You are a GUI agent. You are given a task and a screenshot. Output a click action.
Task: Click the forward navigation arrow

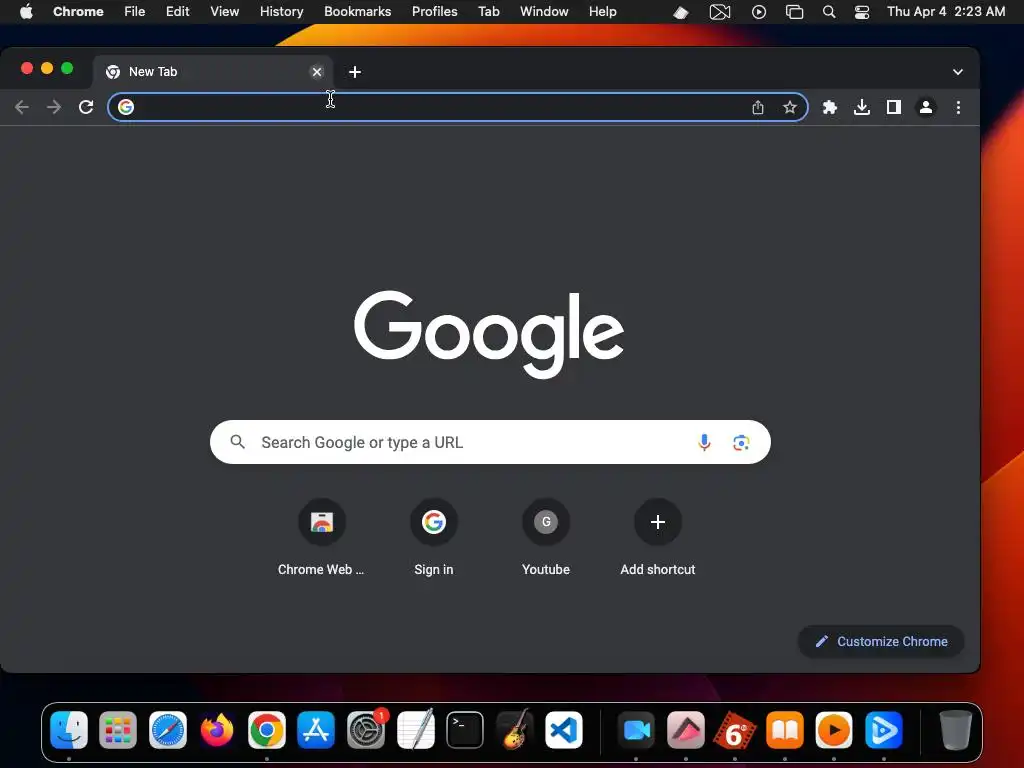pos(54,107)
